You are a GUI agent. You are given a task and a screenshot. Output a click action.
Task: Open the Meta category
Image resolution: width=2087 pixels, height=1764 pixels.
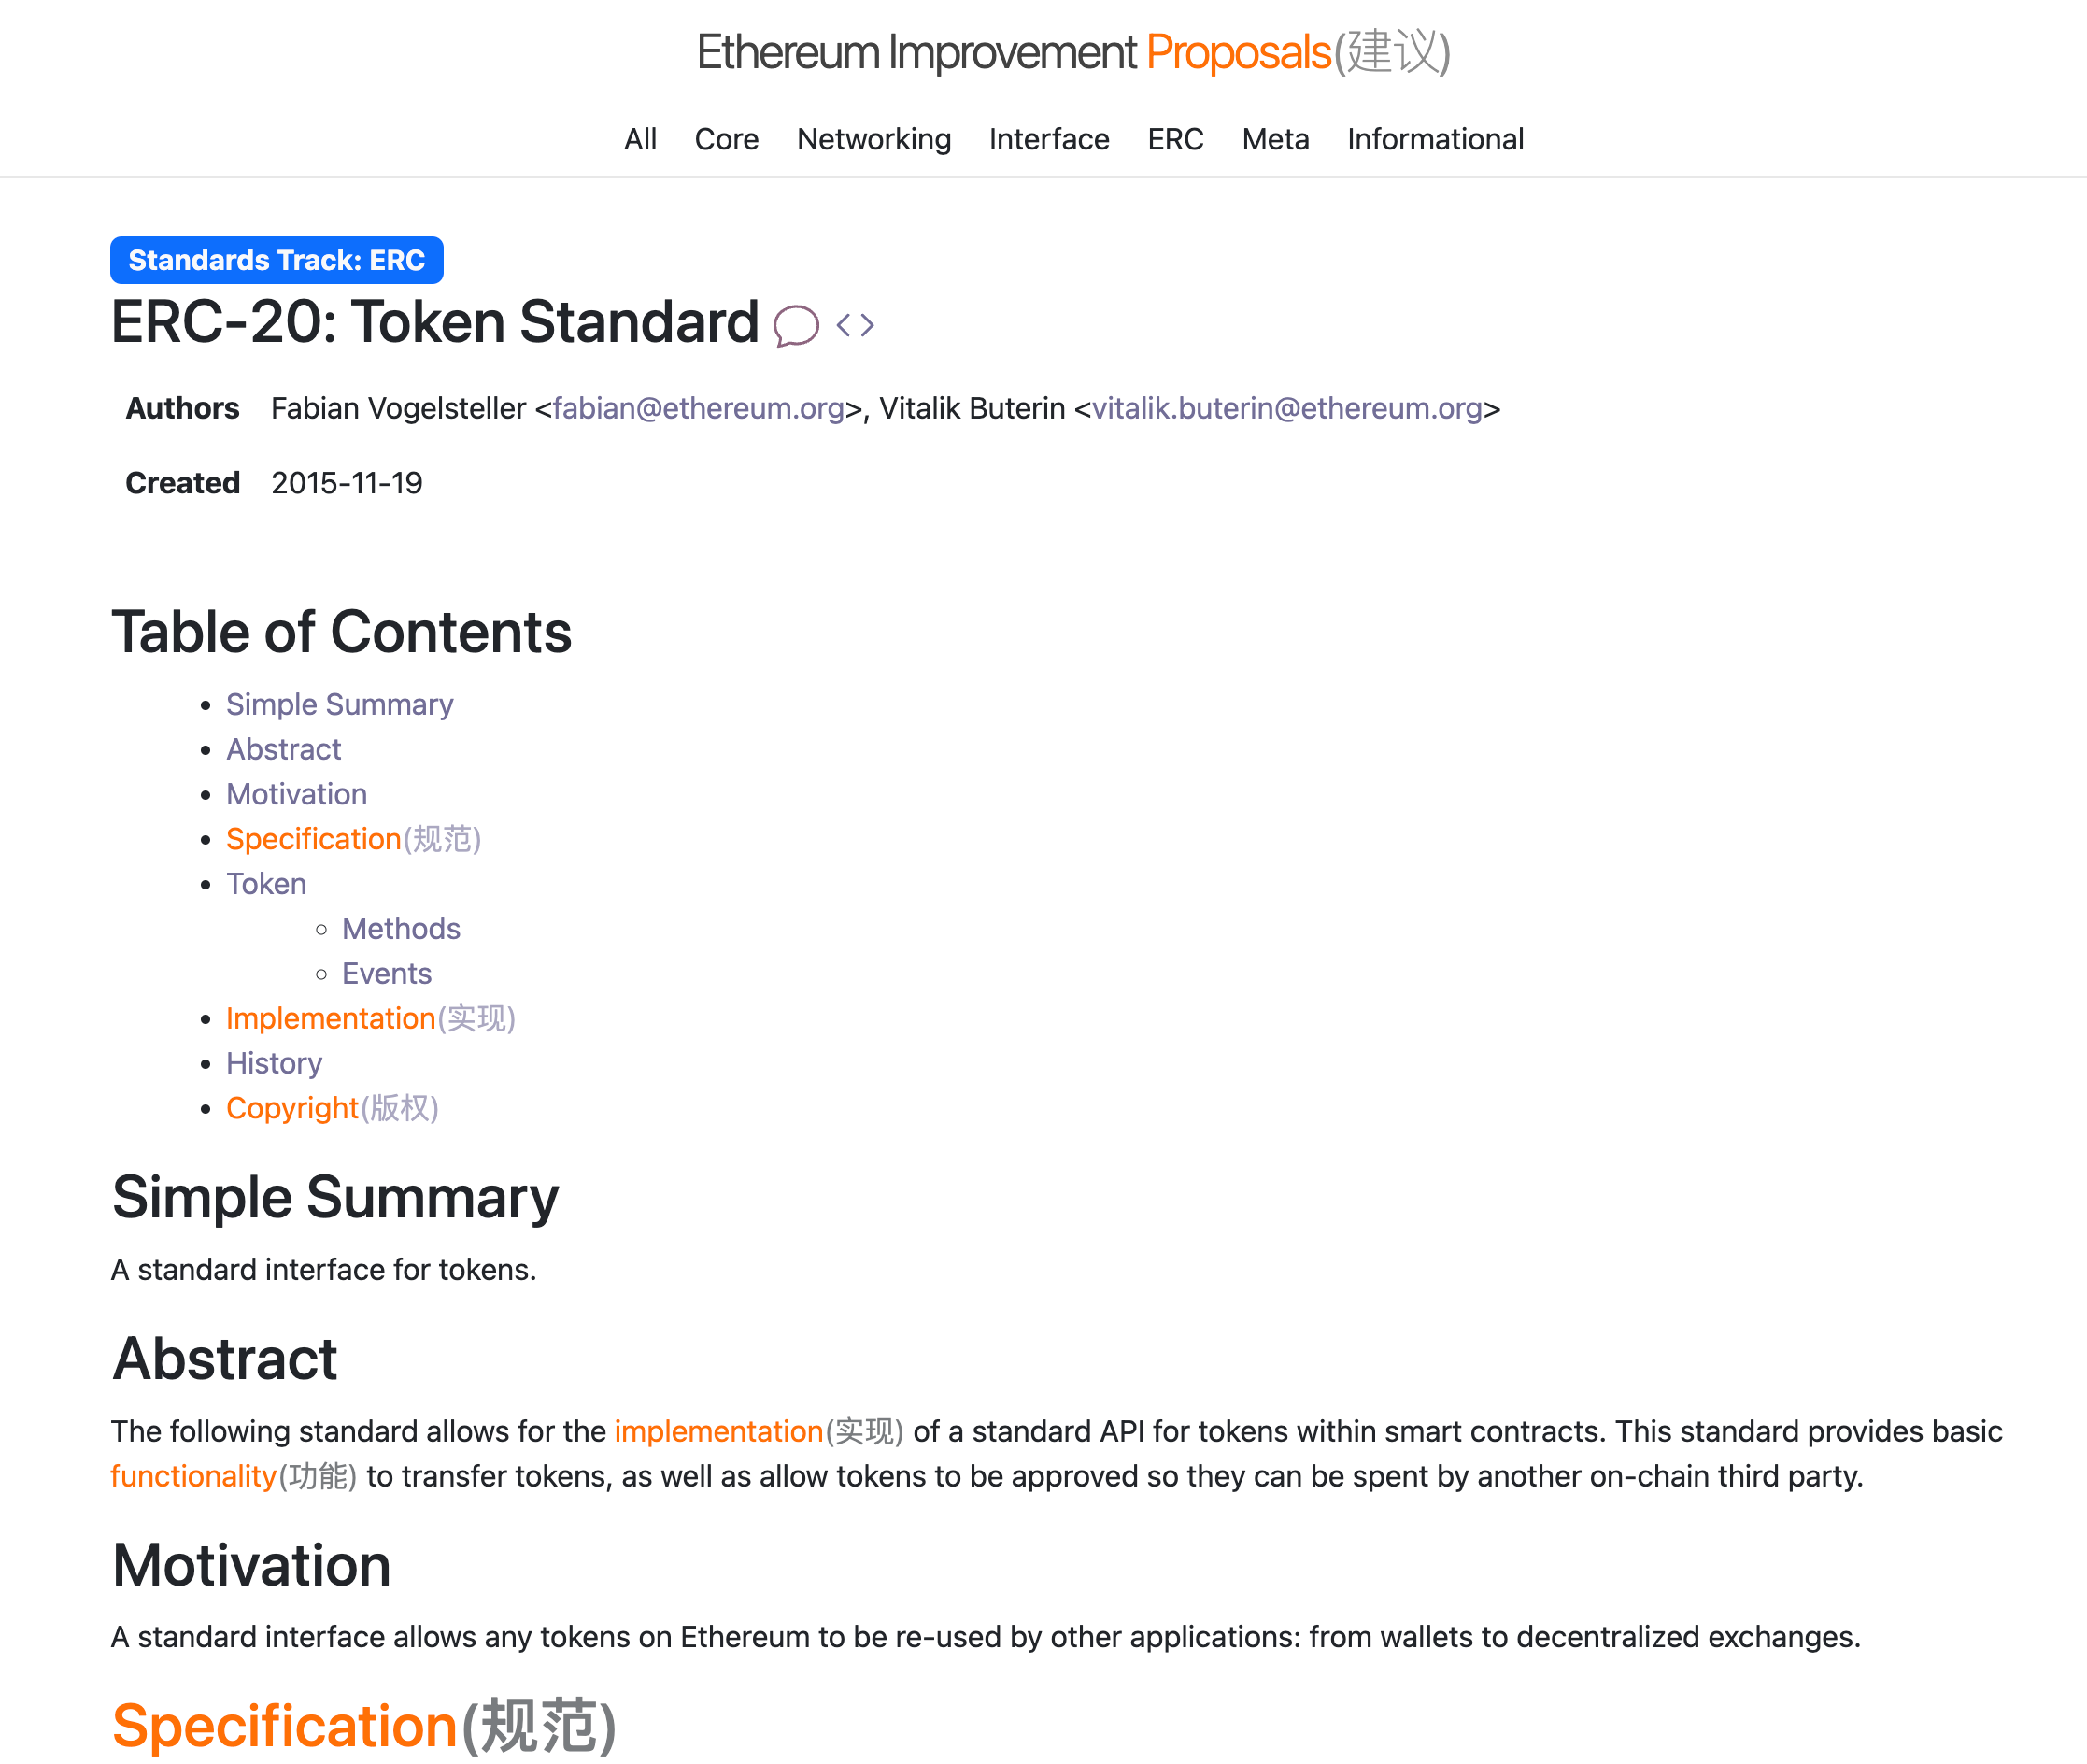[x=1275, y=139]
